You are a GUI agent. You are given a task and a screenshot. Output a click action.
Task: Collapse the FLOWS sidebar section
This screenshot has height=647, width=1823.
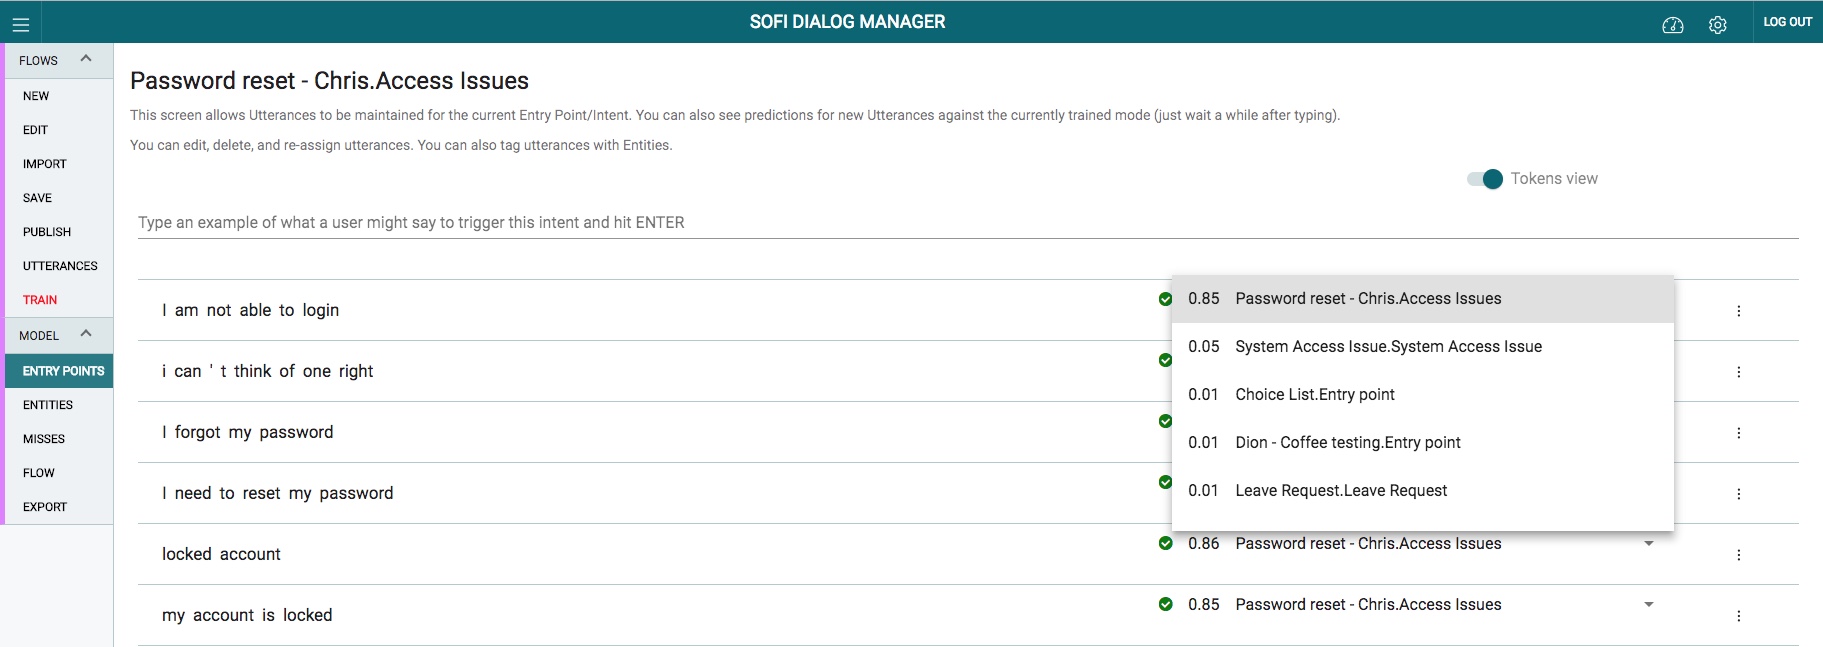pyautogui.click(x=86, y=59)
